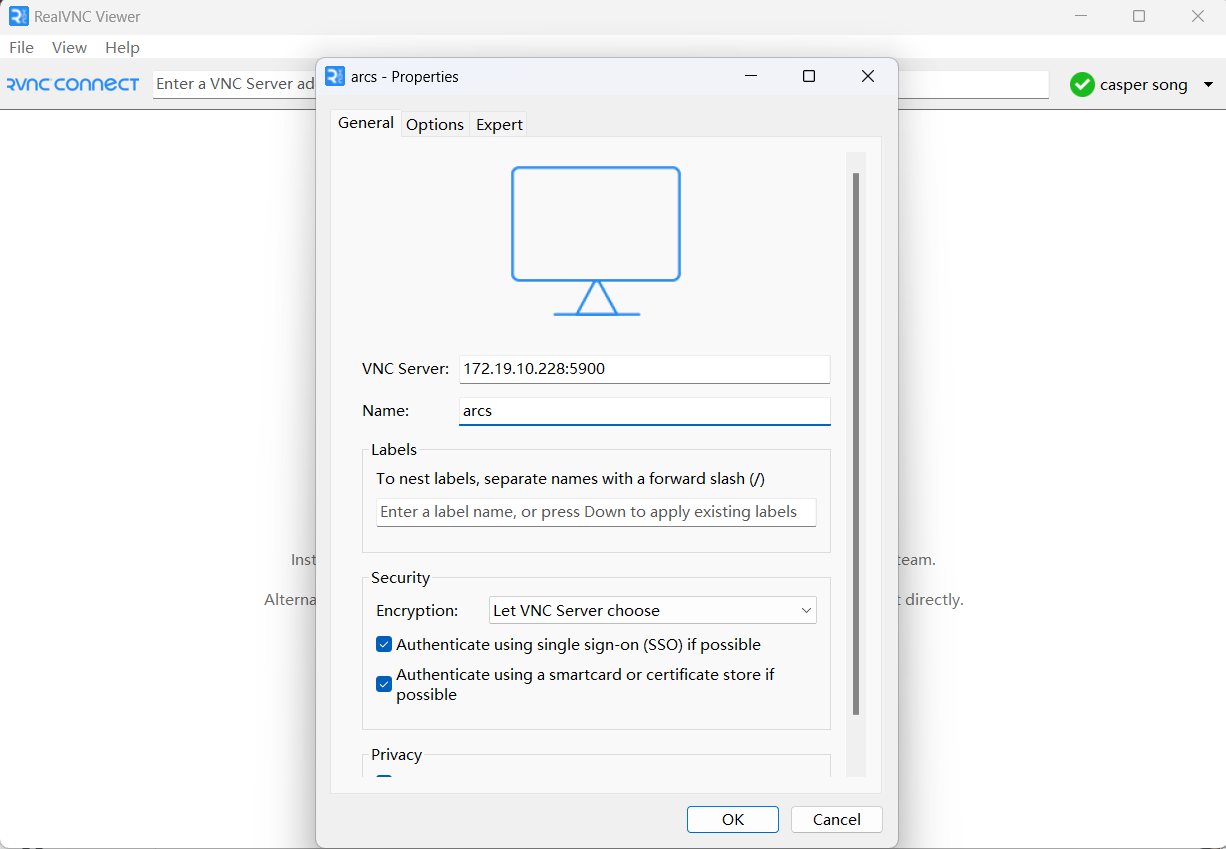
Task: Click the blue computer monitor illustration
Action: click(596, 241)
